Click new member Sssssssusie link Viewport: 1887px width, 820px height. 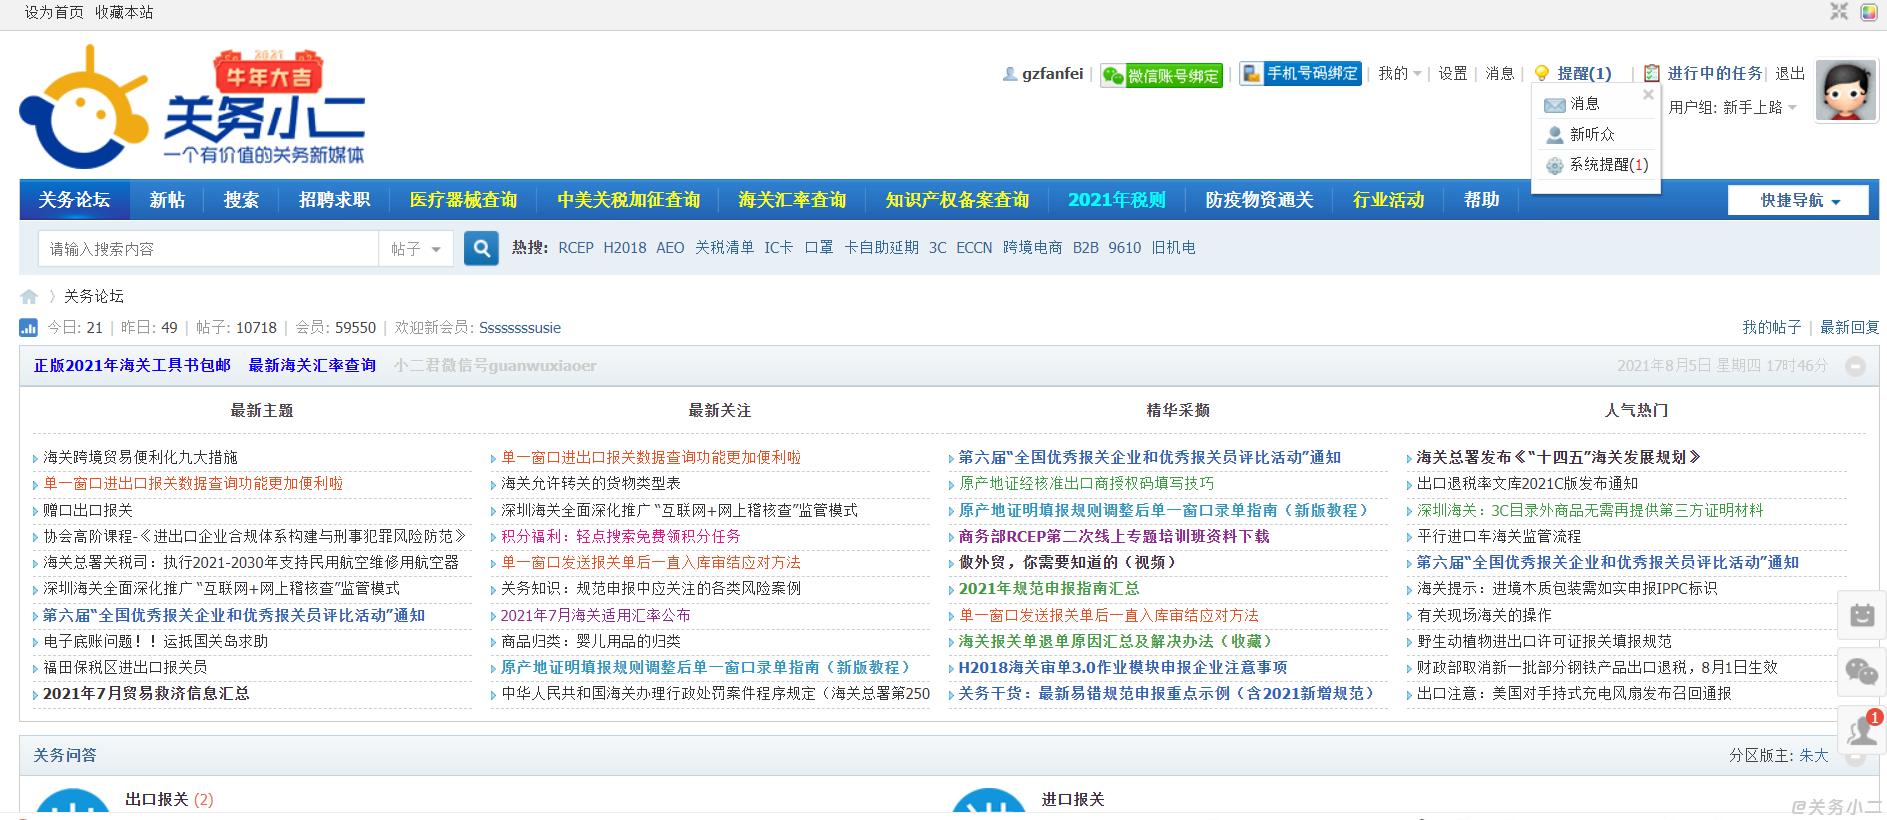(520, 327)
